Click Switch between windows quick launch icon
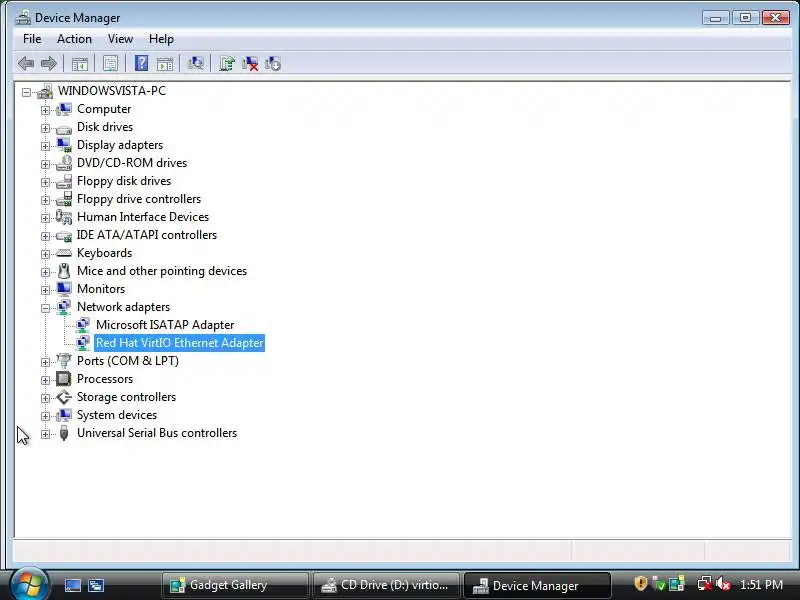The height and width of the screenshot is (600, 800). (96, 585)
